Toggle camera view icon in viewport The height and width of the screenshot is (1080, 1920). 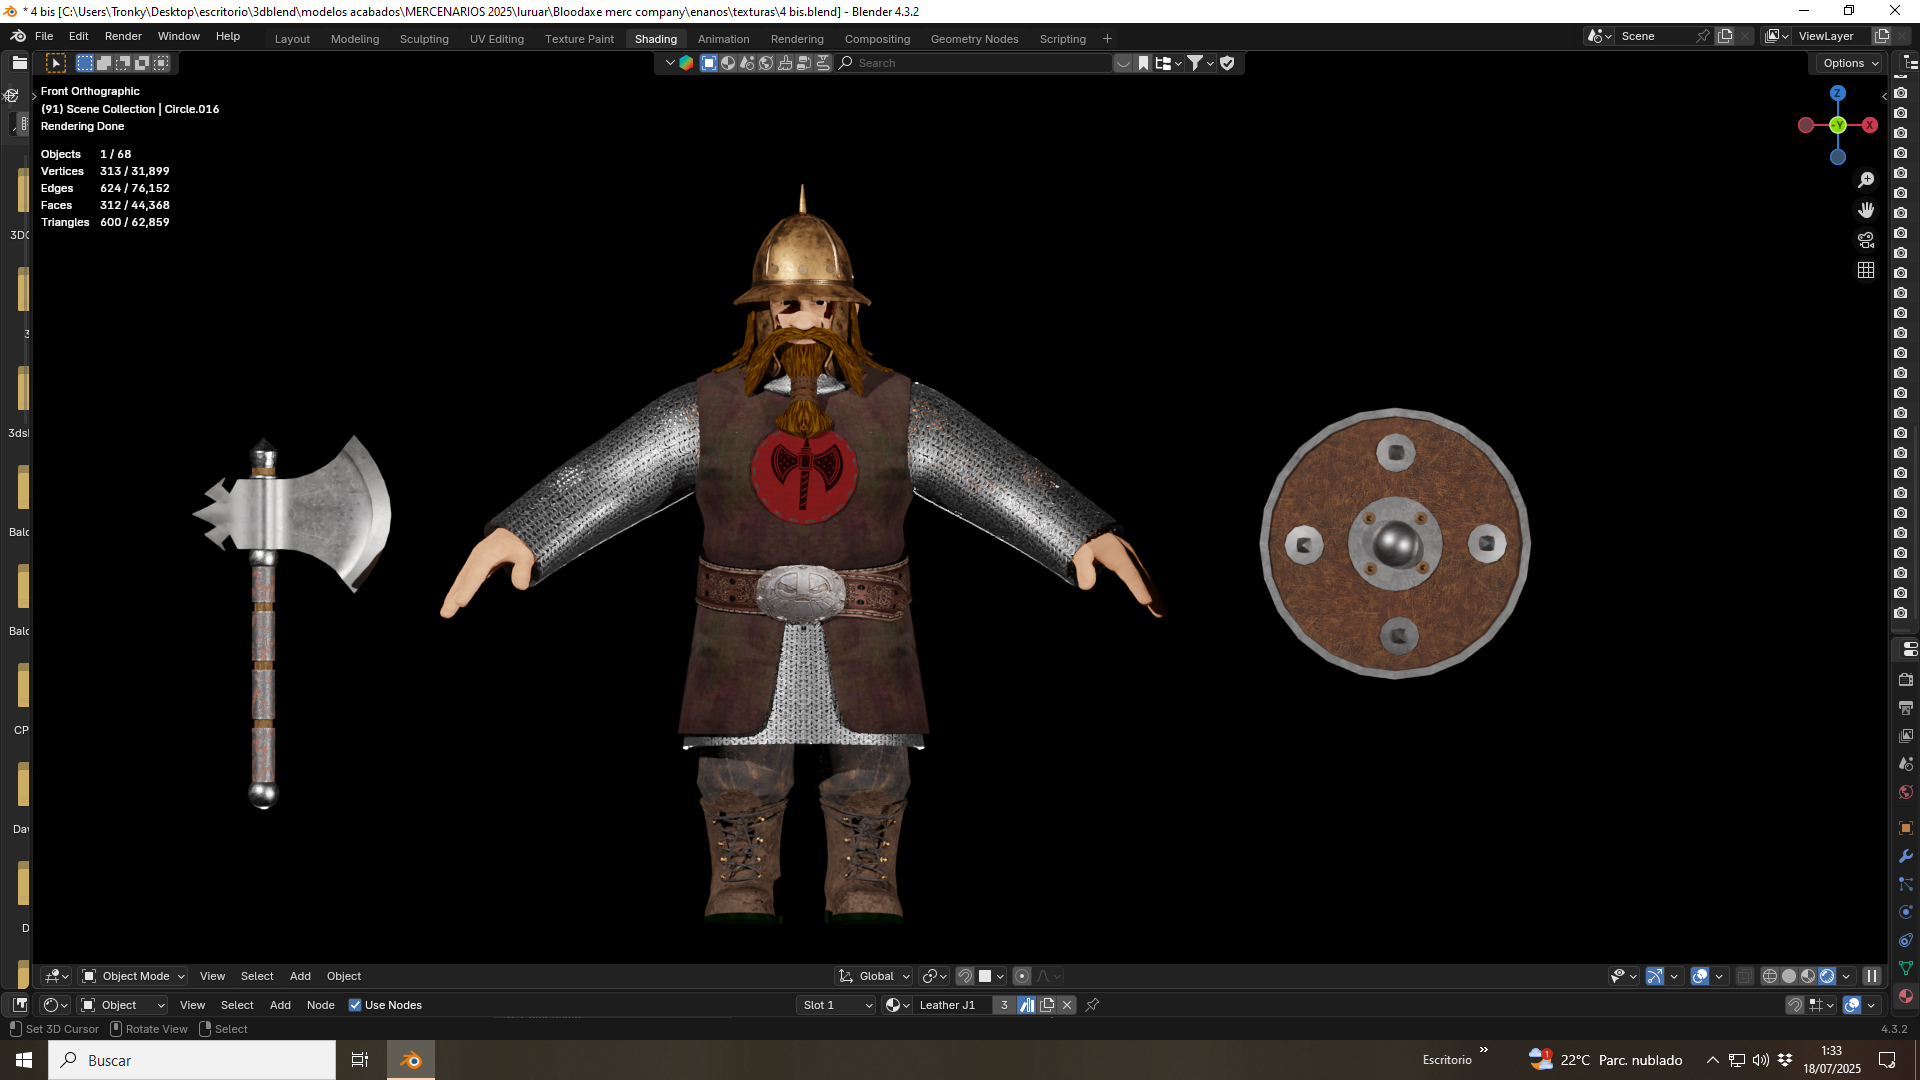(1866, 240)
